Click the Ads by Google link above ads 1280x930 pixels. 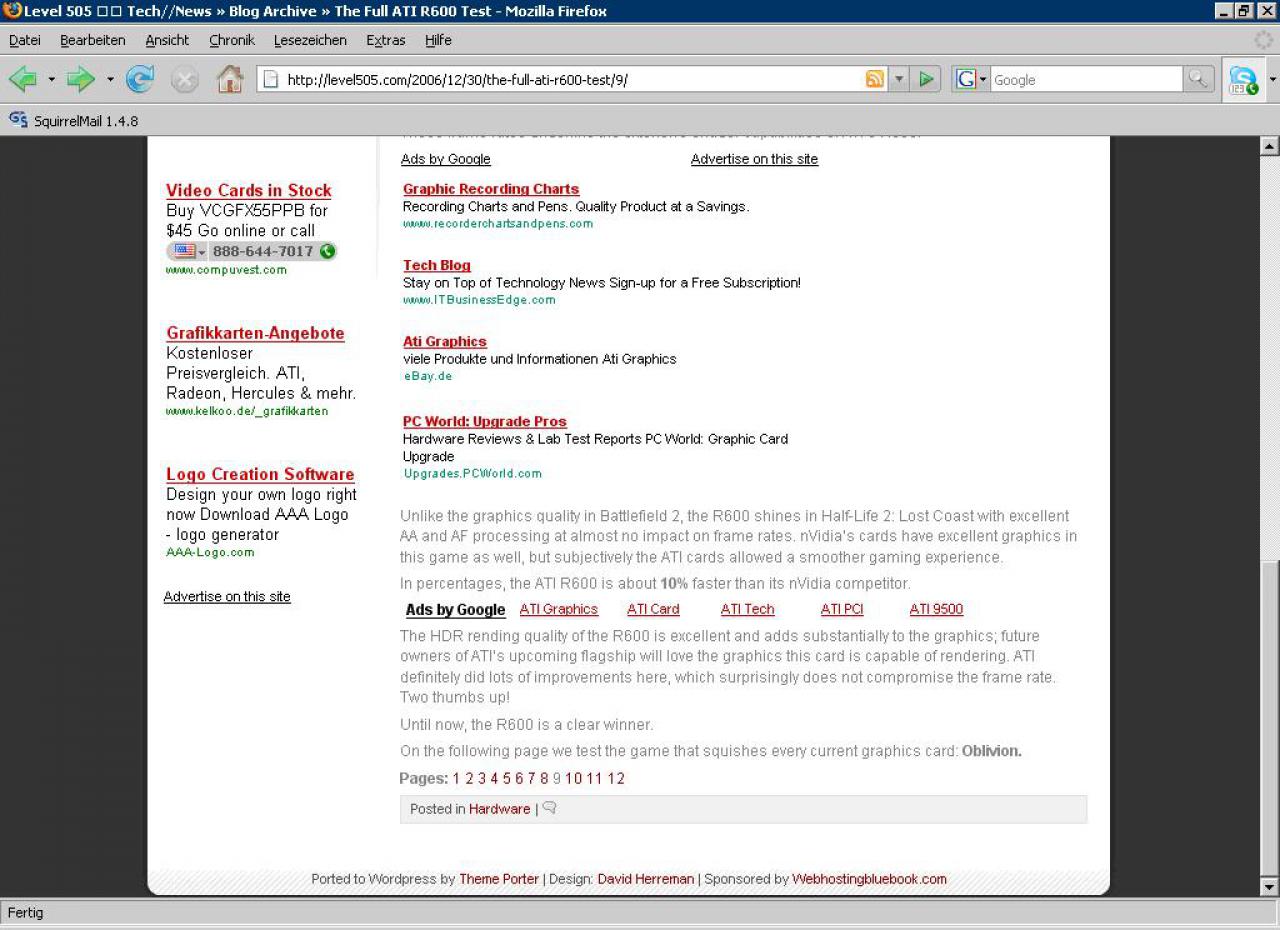pos(446,159)
